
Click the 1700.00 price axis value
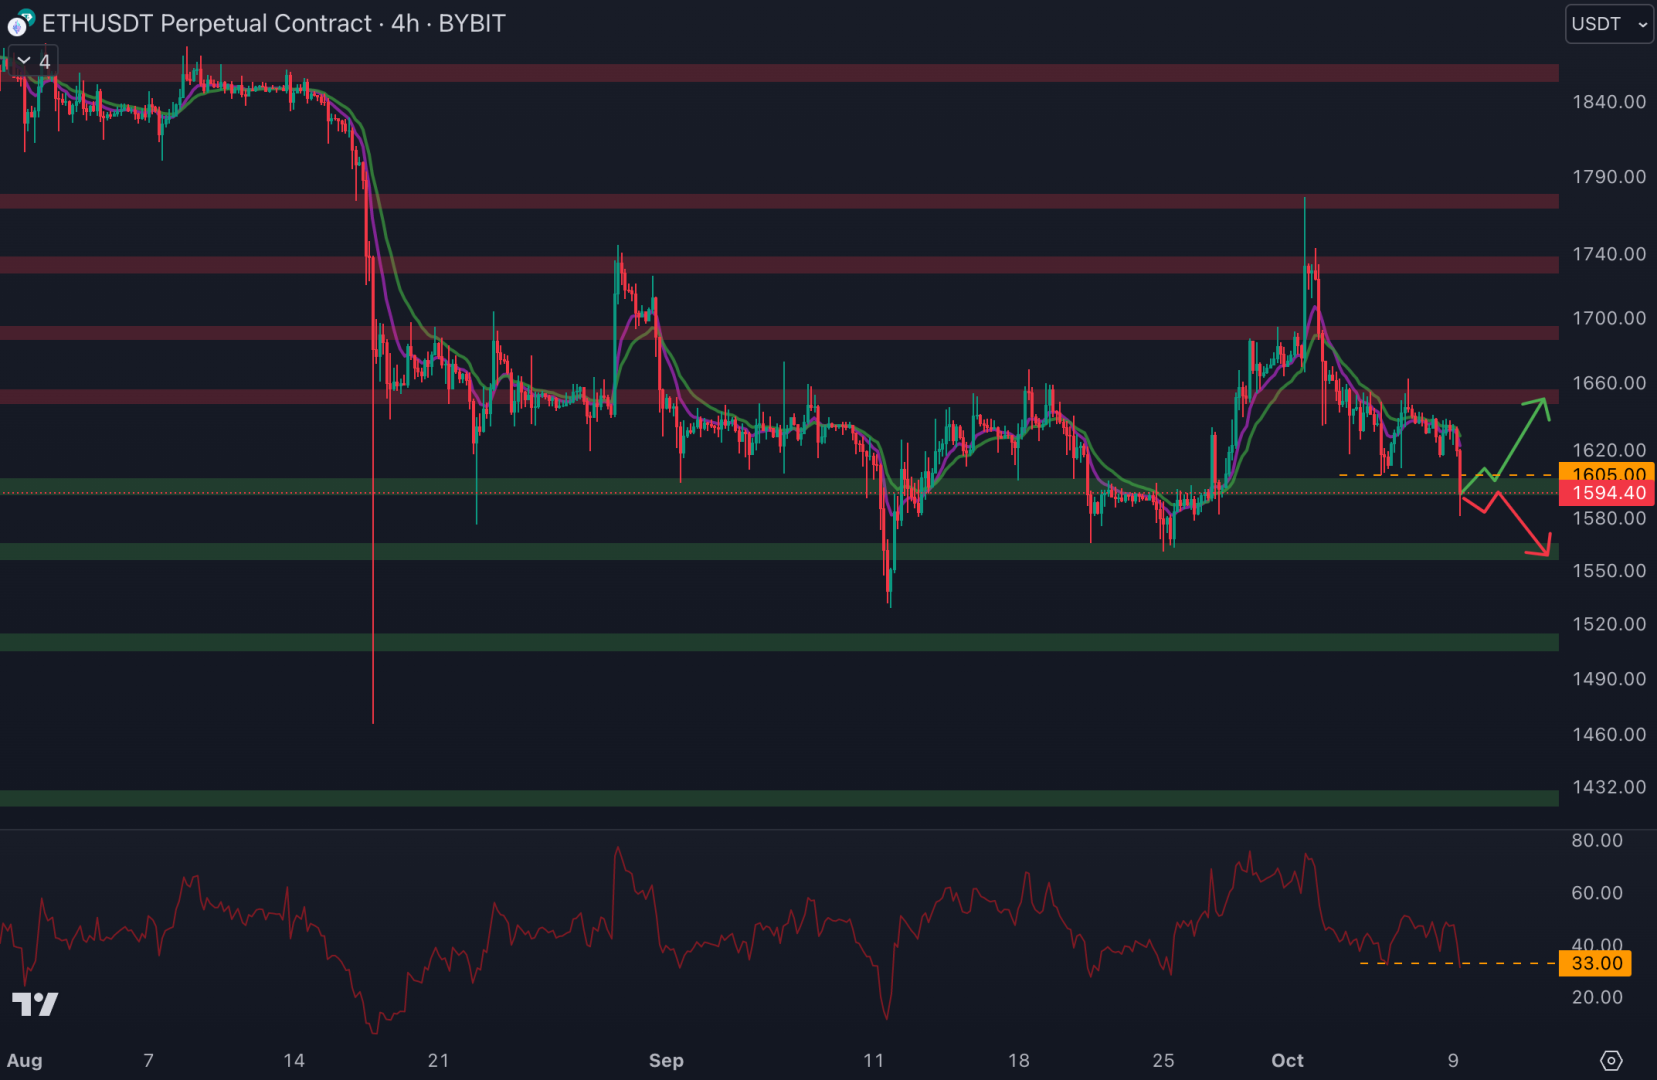point(1609,318)
